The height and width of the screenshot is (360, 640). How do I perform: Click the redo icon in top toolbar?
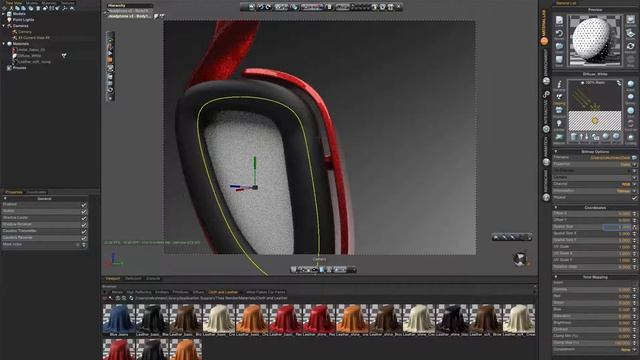pos(268,7)
